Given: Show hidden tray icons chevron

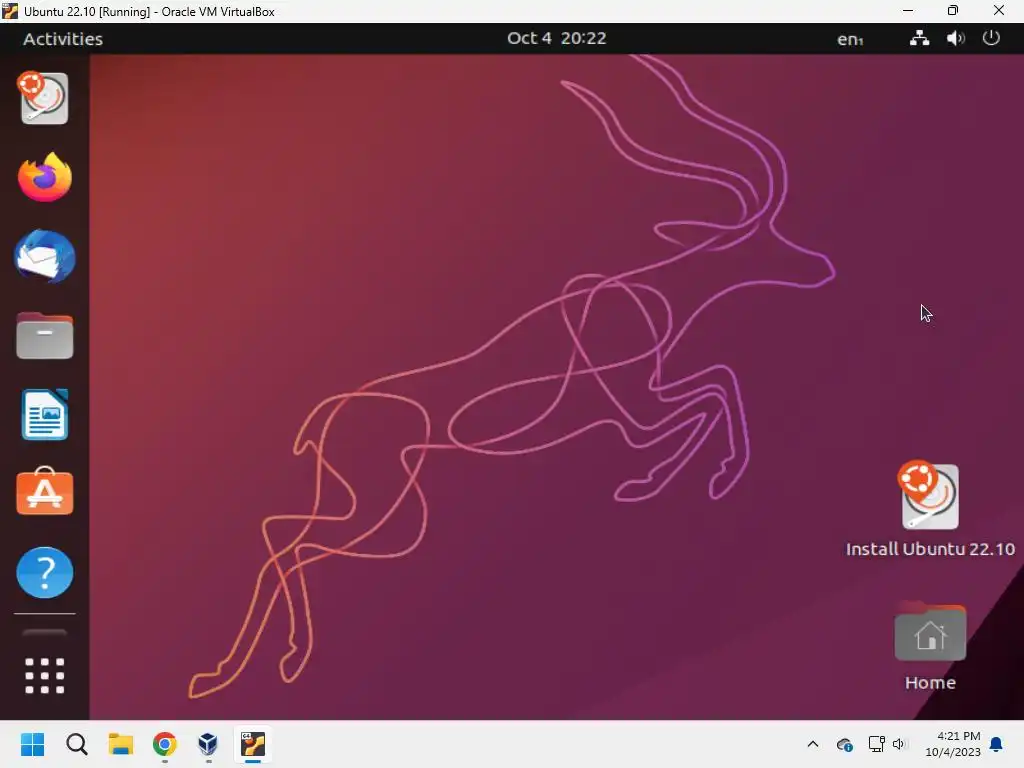Looking at the screenshot, I should tap(812, 744).
